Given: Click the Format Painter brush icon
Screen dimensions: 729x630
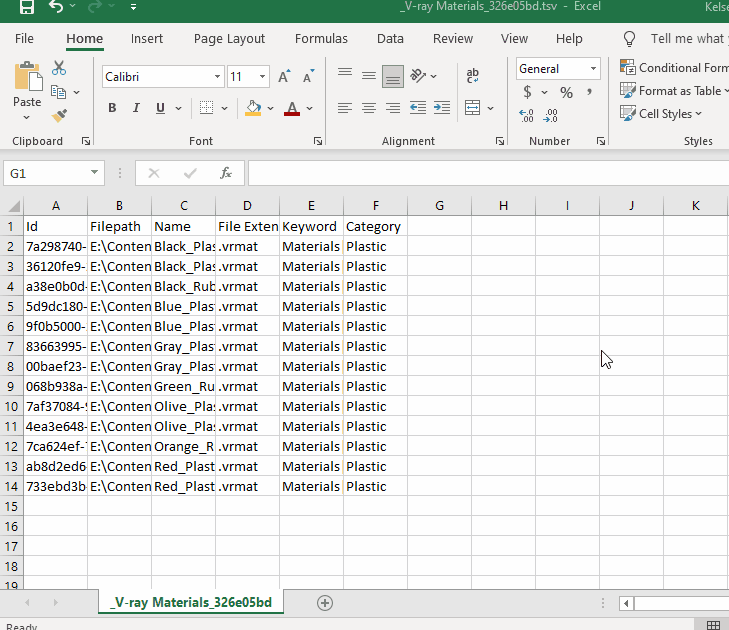Looking at the screenshot, I should point(59,116).
